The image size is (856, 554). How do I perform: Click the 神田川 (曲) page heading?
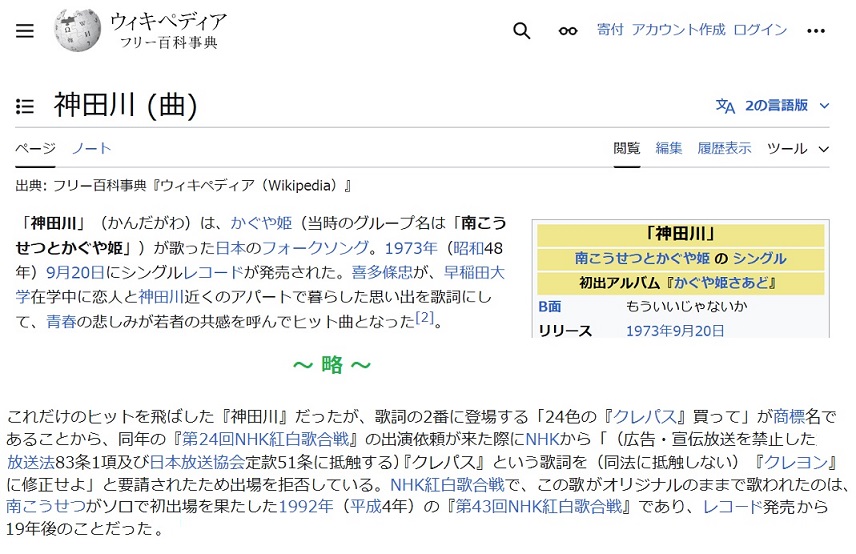pyautogui.click(x=125, y=105)
